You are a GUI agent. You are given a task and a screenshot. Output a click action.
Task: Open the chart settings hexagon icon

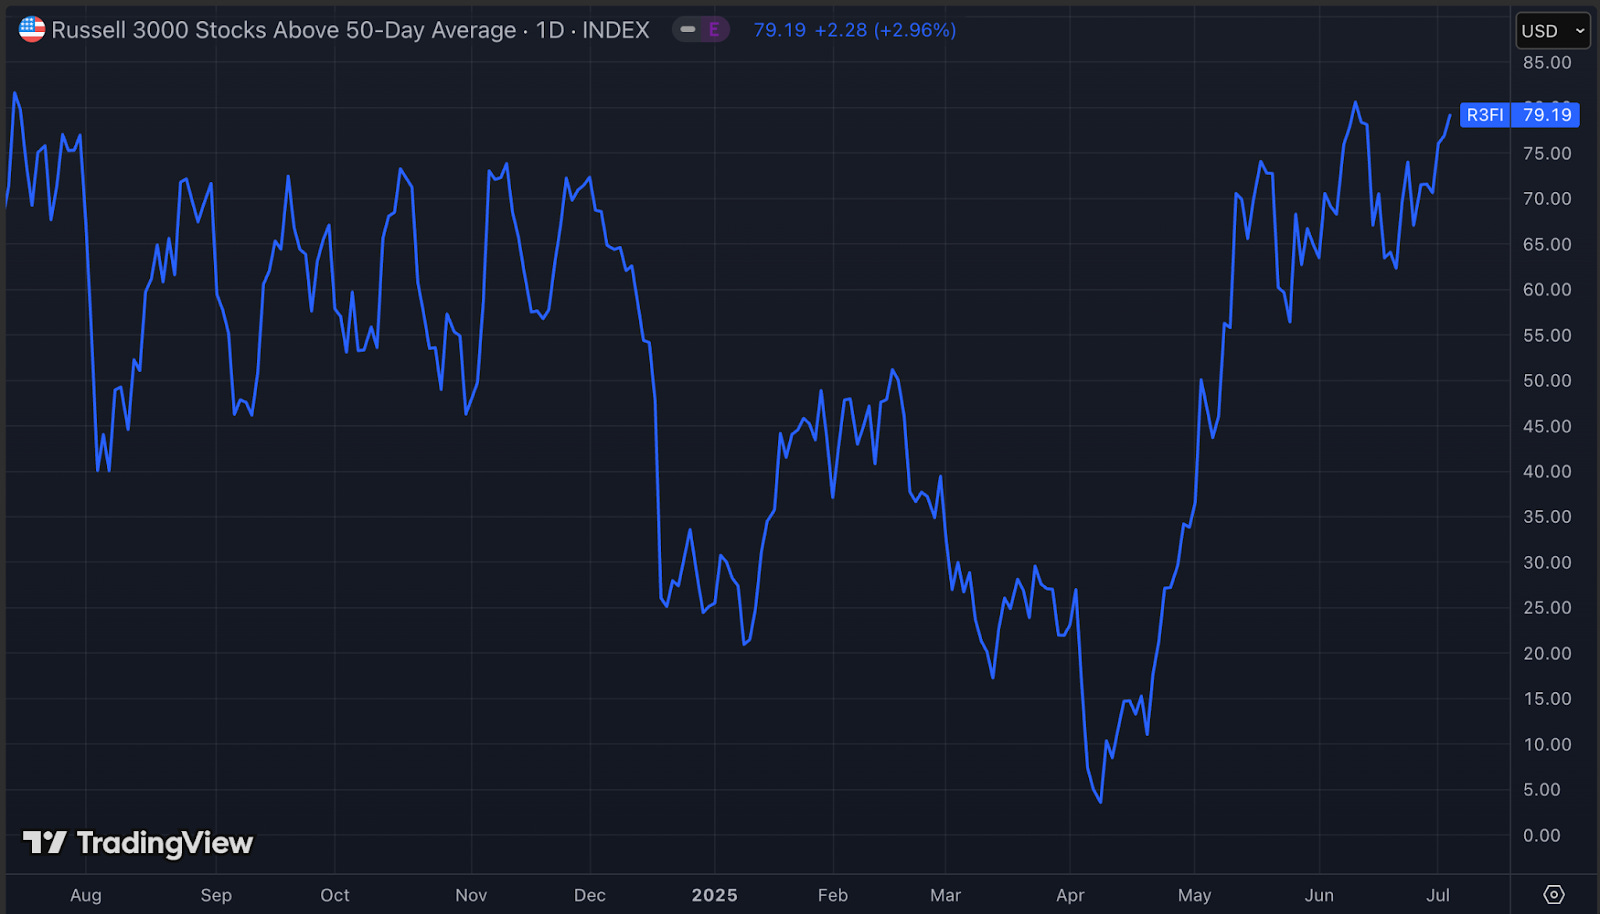pyautogui.click(x=1555, y=895)
